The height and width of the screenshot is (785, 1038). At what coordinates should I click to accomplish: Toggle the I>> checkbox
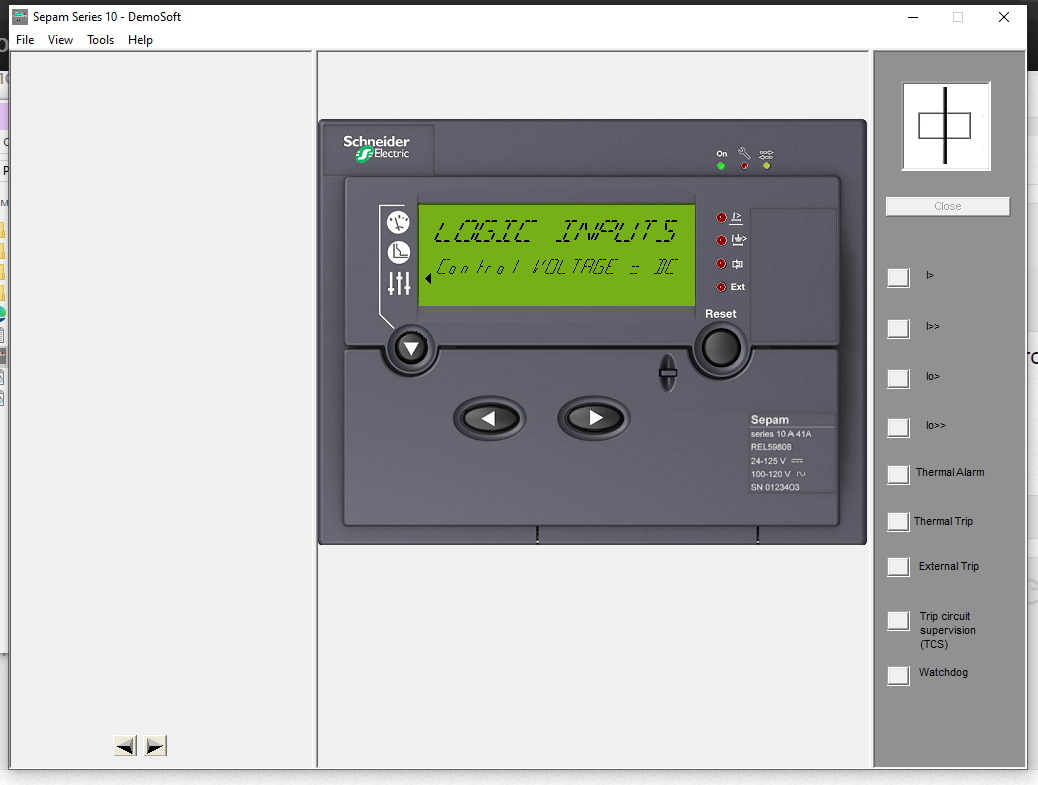(x=898, y=328)
